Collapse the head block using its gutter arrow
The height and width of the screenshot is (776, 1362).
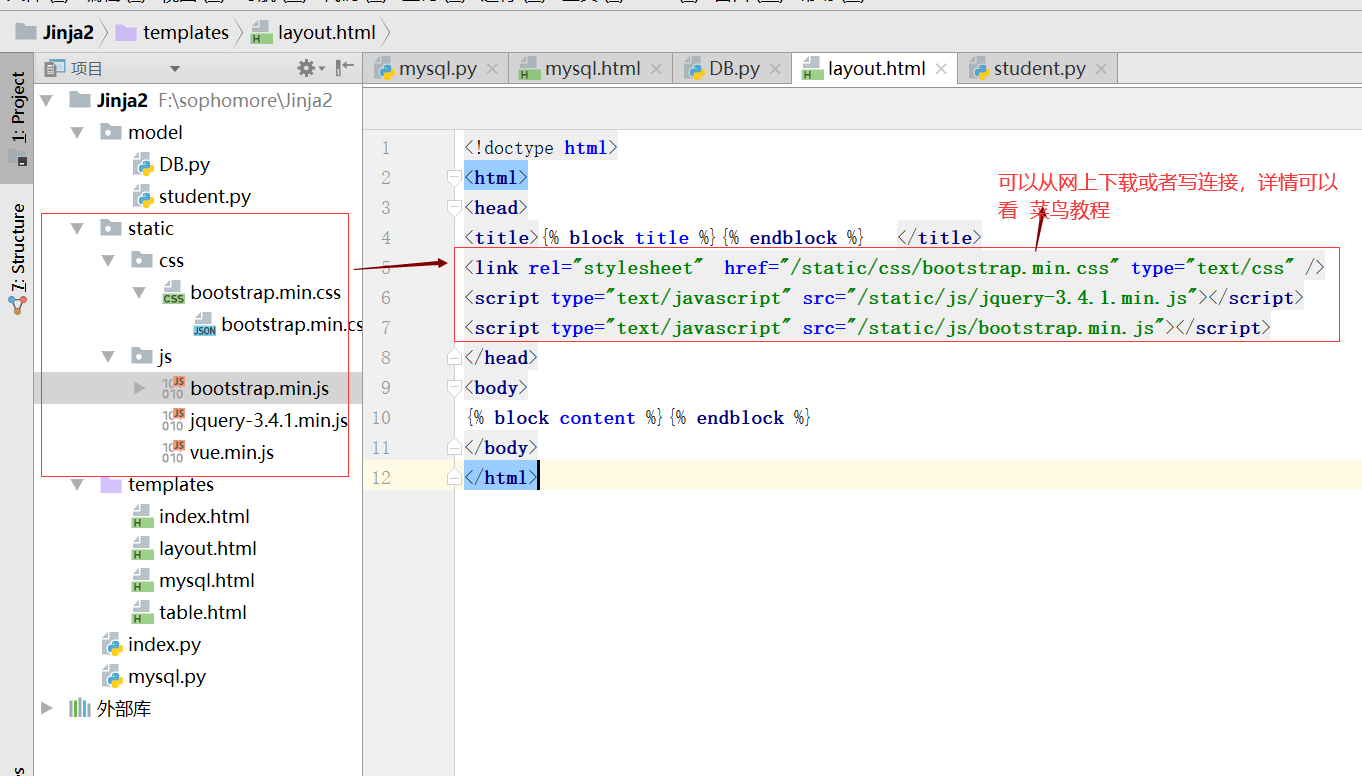pos(455,207)
